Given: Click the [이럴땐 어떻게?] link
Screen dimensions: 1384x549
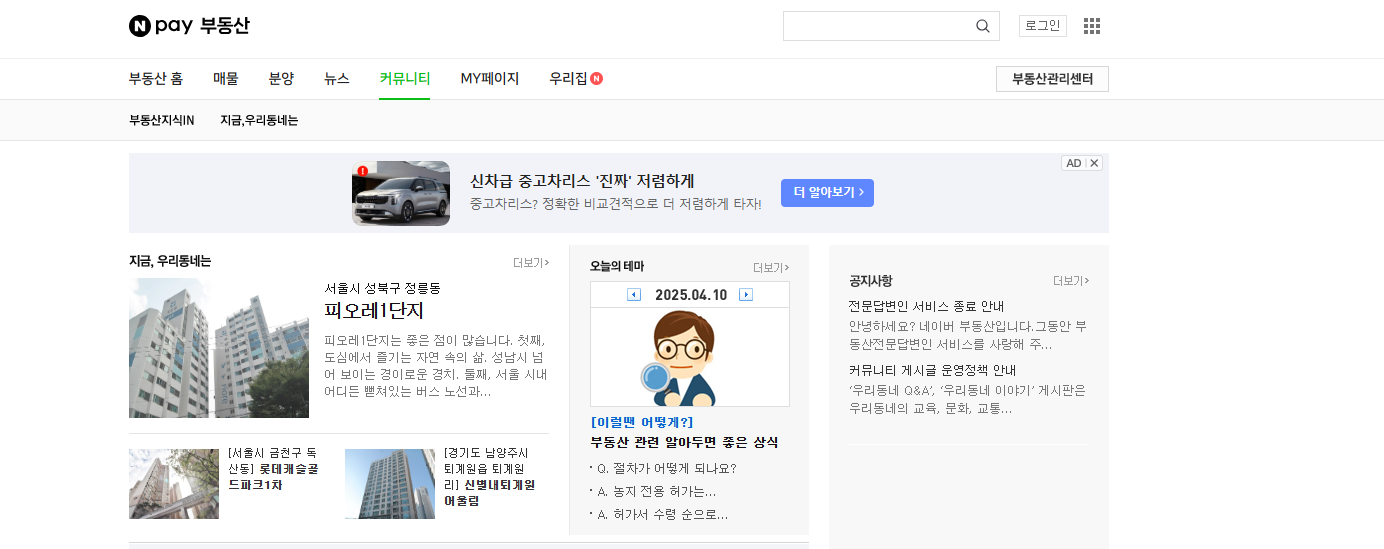Looking at the screenshot, I should (642, 422).
